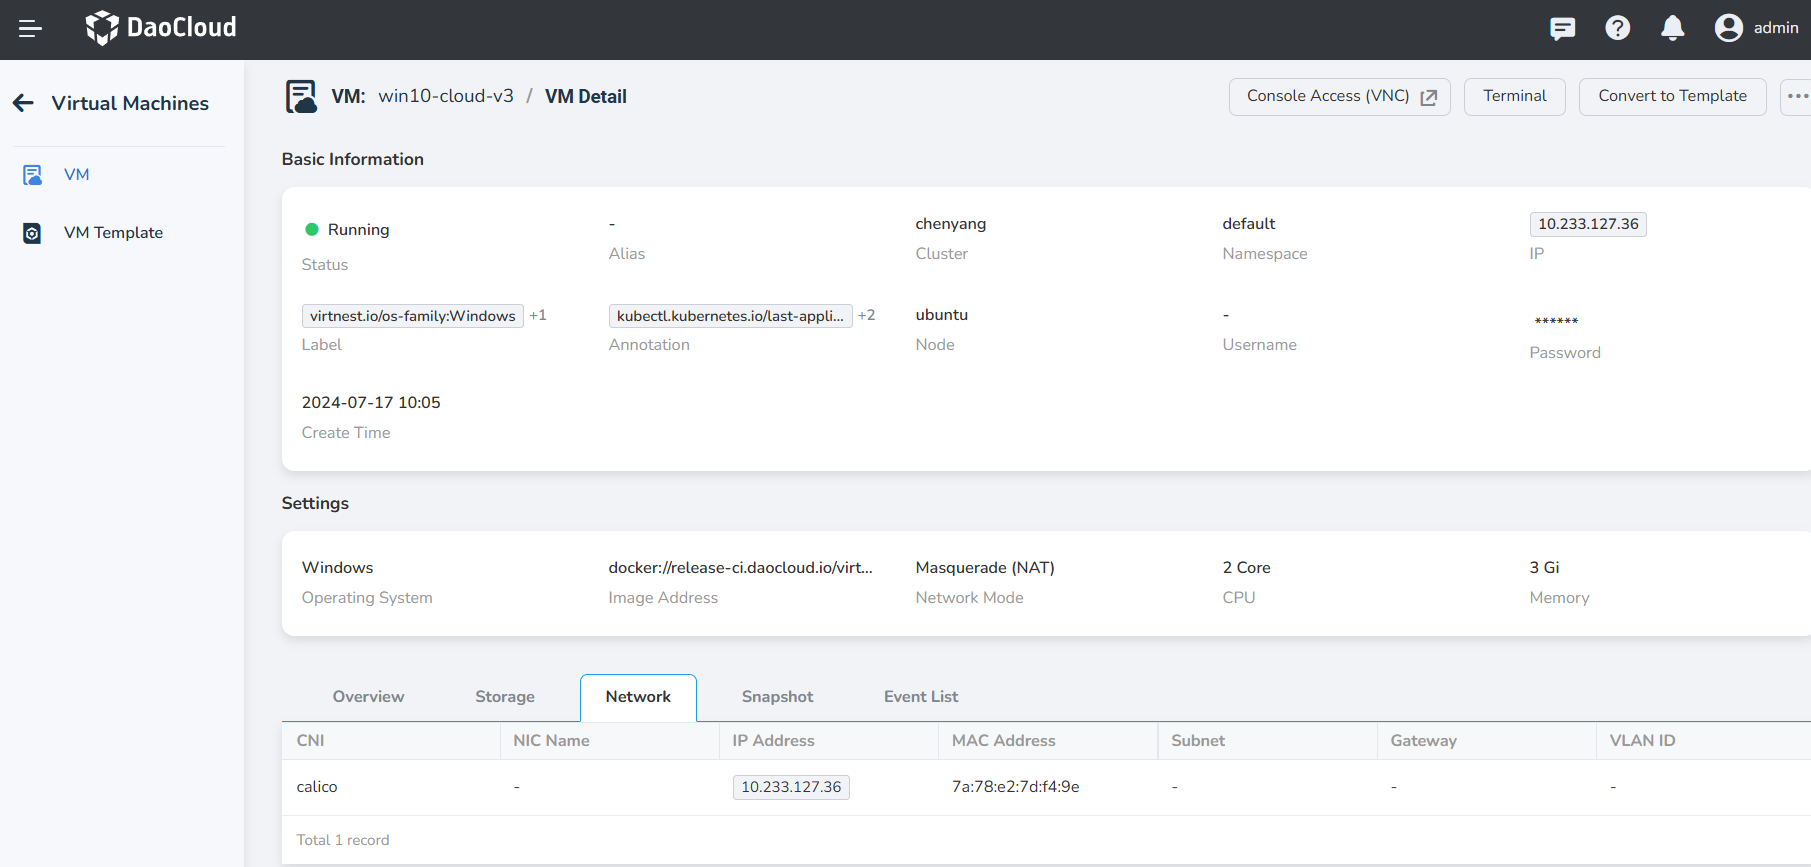Screen dimensions: 1811x867
Task: Expand the +1 additional labels
Action: pos(538,316)
